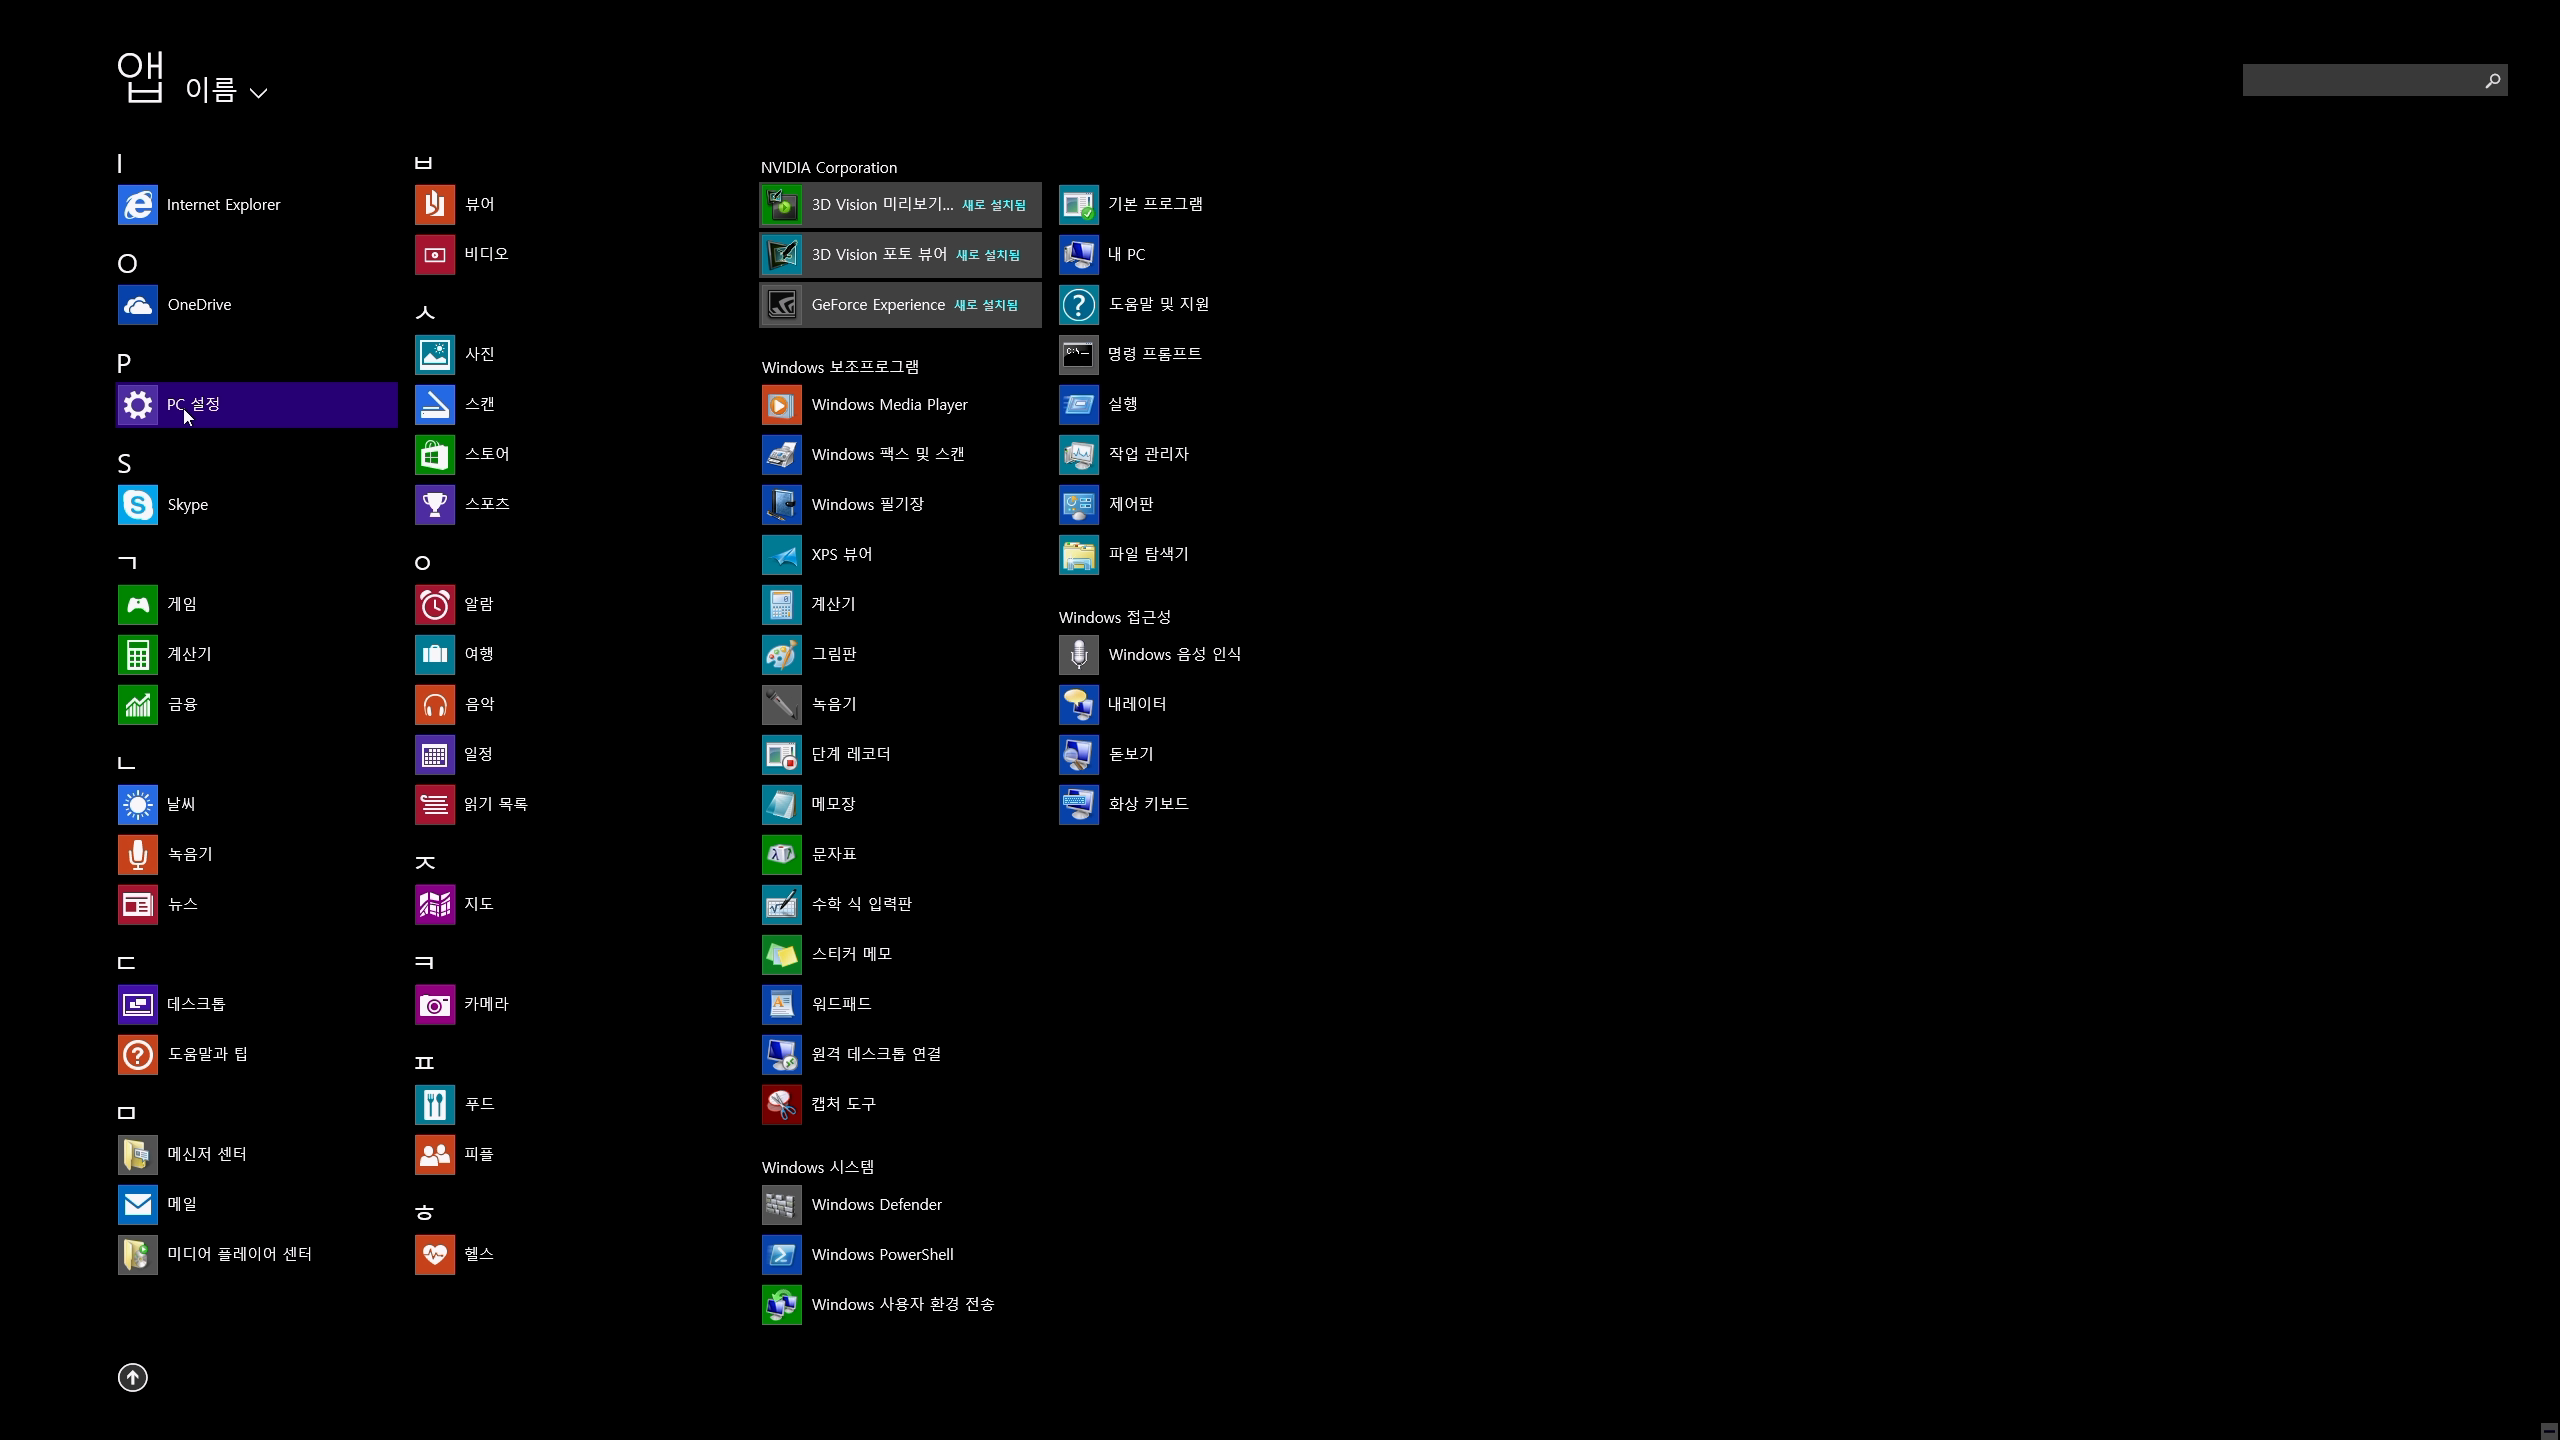Open the 캡처 도구 scissors icon
Viewport: 2560px width, 1440px height.
pyautogui.click(x=782, y=1105)
